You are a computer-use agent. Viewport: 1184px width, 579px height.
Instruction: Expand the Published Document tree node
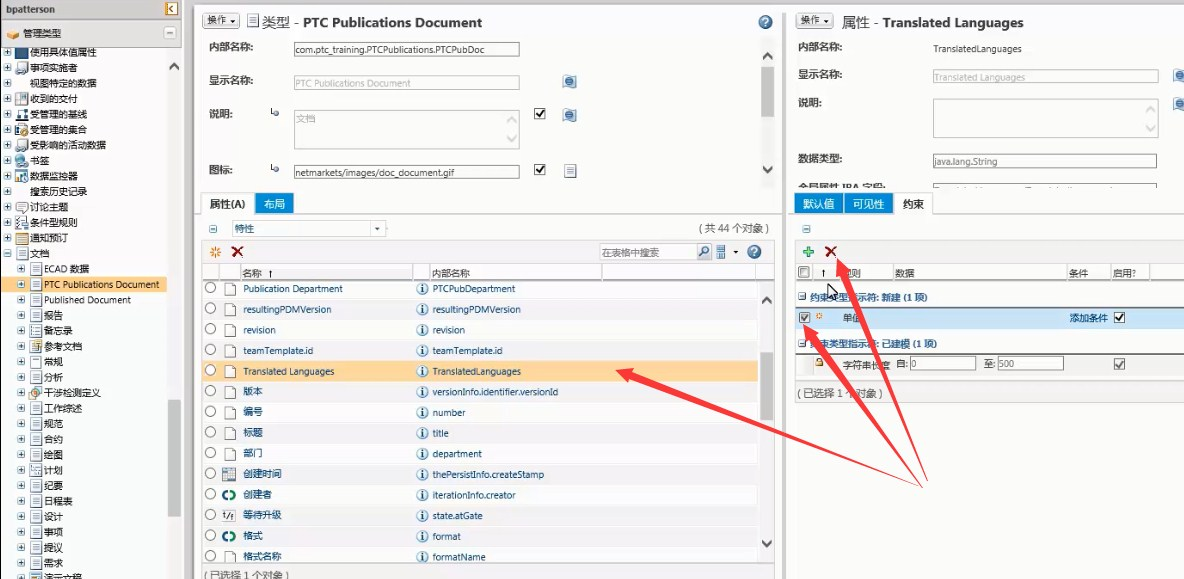pos(21,300)
